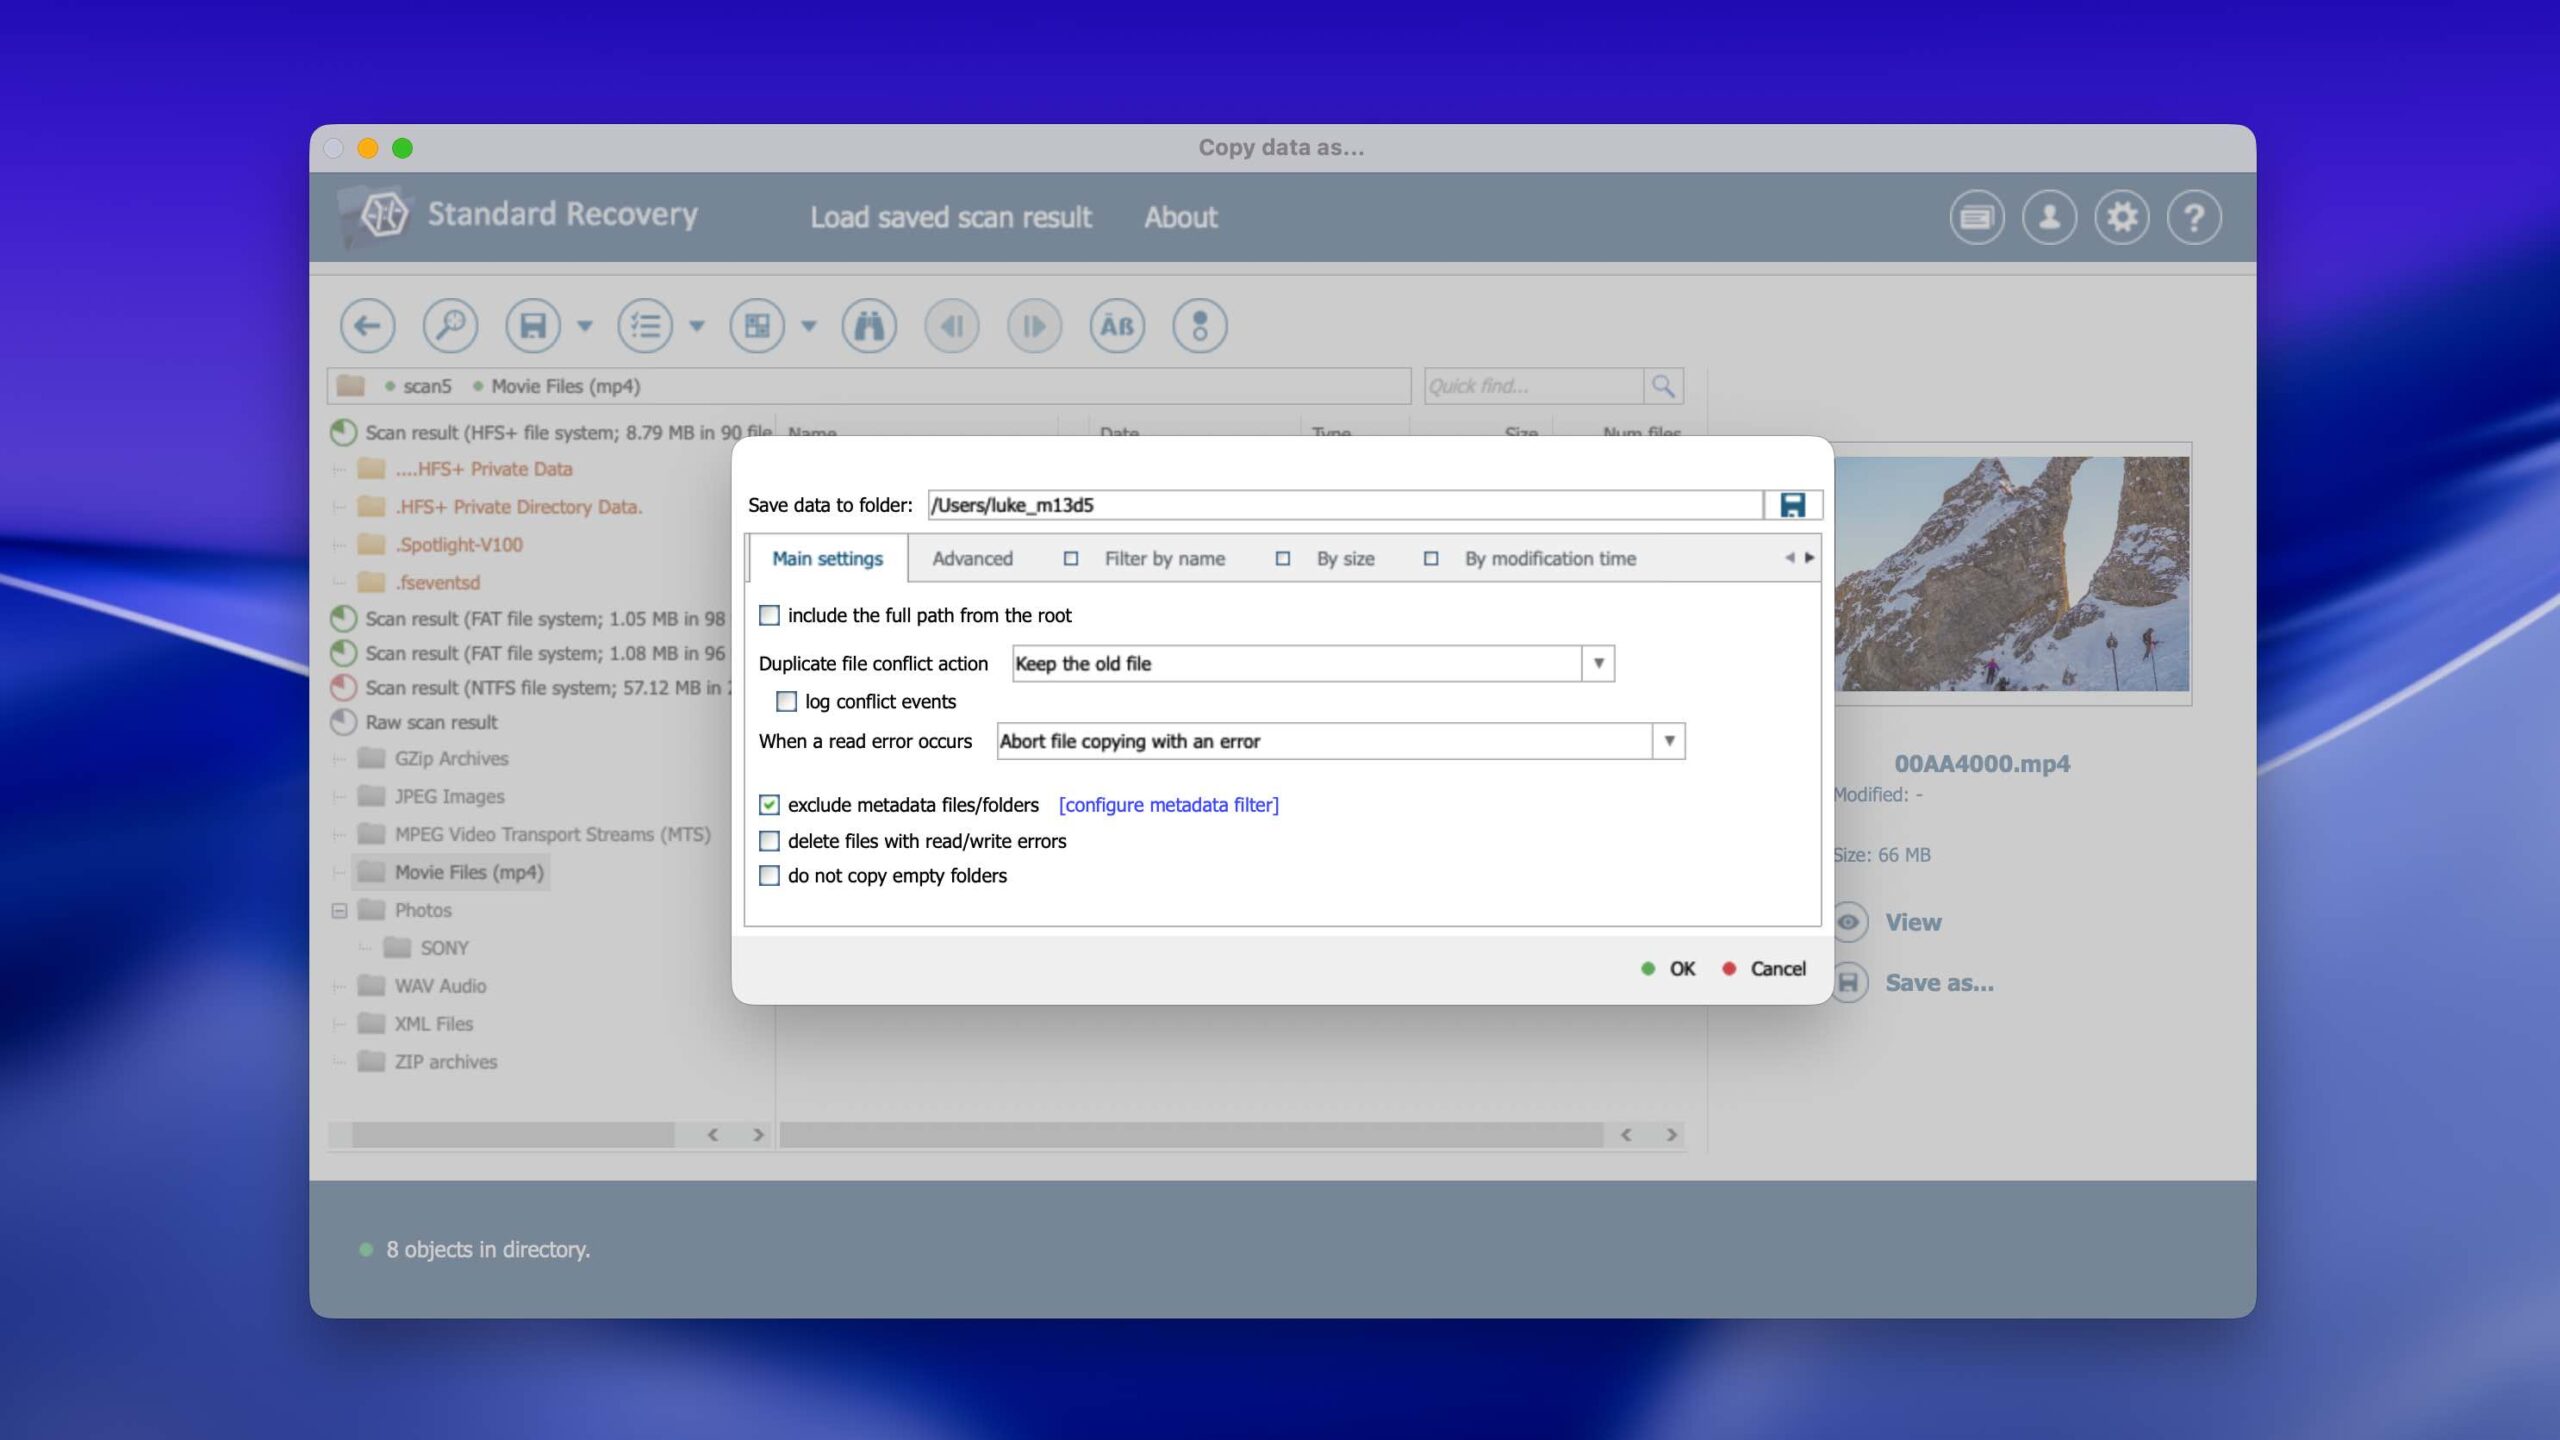The width and height of the screenshot is (2560, 1440).
Task: Click the help question mark icon
Action: 2193,217
